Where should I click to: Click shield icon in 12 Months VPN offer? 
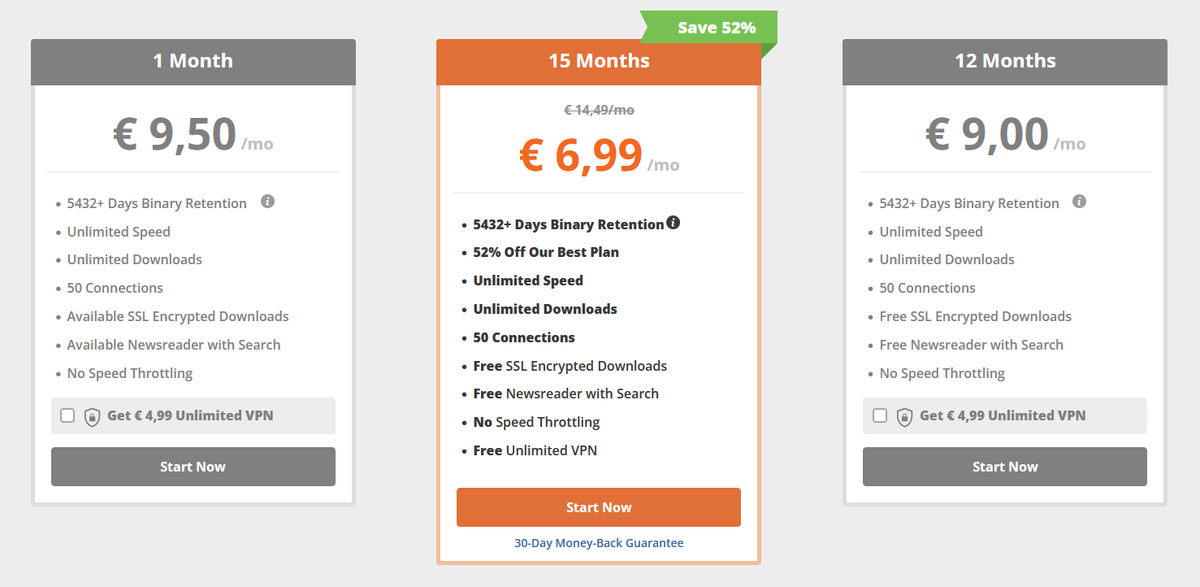904,416
